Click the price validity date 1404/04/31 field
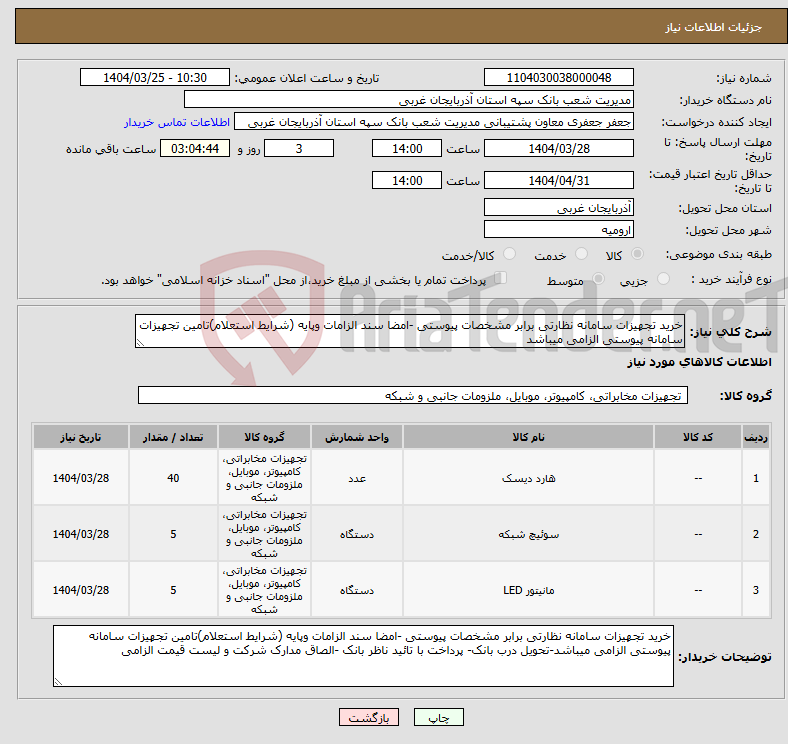 tap(559, 180)
